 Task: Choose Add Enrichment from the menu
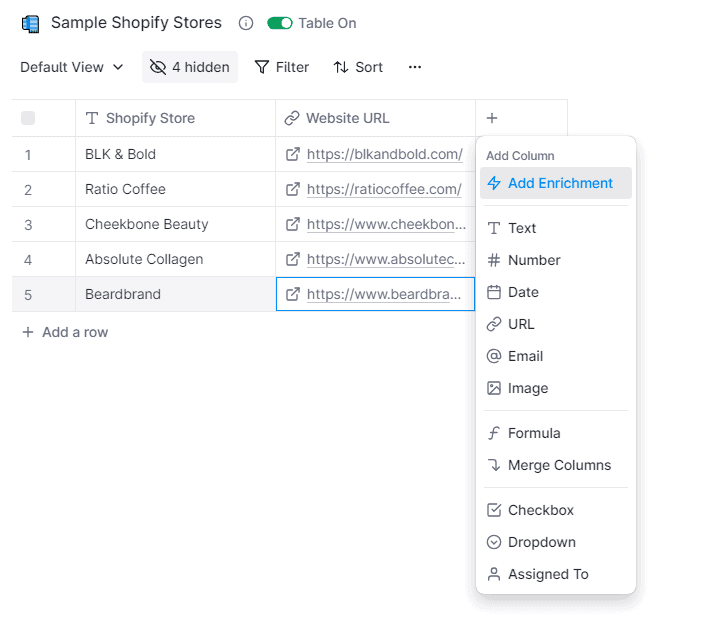coord(555,183)
